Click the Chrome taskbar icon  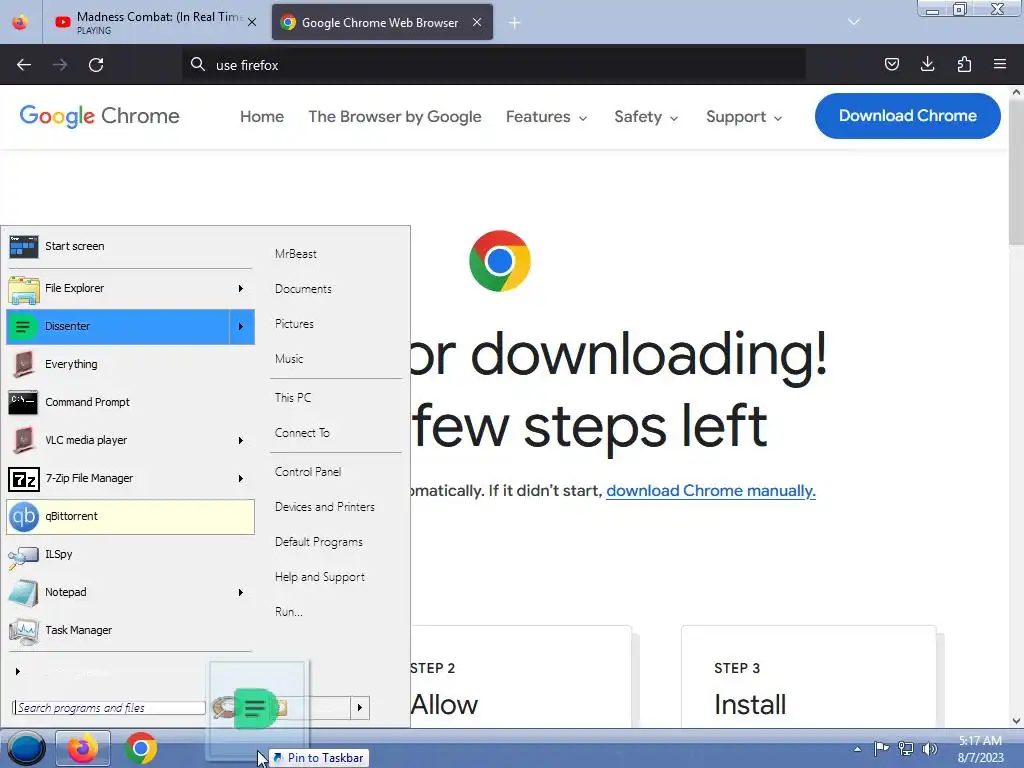(x=140, y=748)
